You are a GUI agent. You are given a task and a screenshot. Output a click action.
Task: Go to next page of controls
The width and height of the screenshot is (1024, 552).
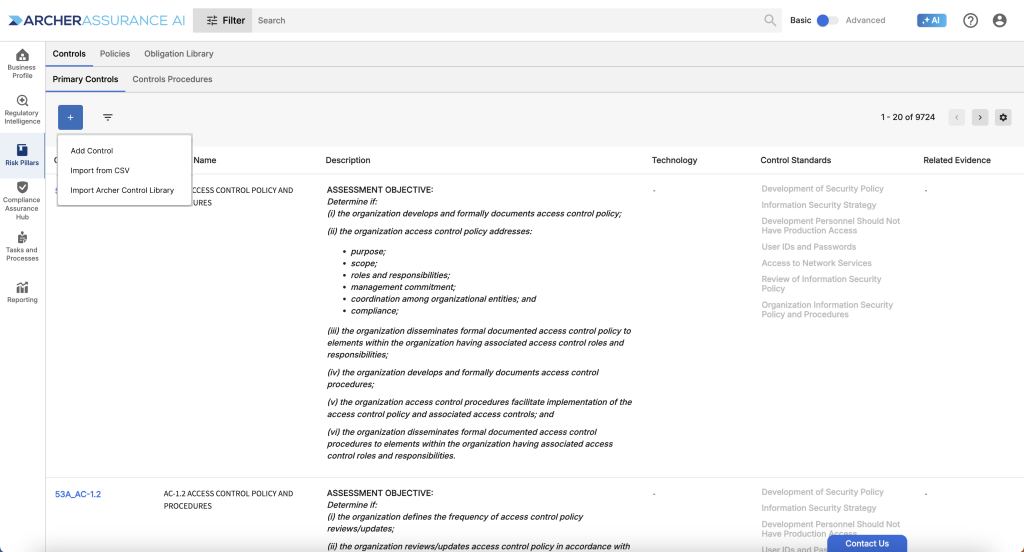(x=980, y=117)
